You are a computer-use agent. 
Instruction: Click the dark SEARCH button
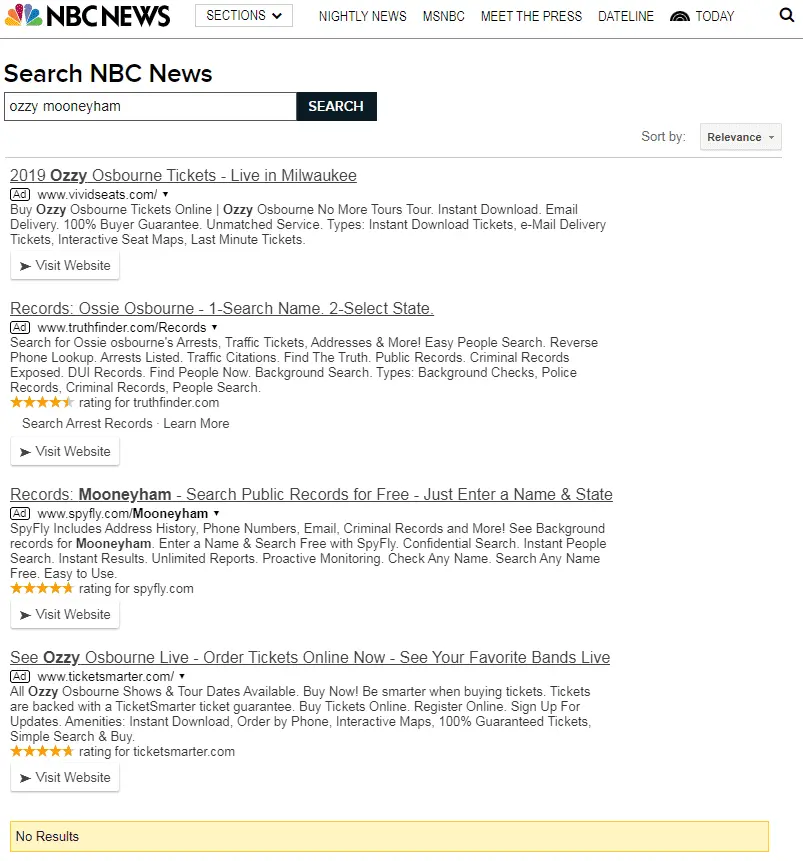coord(336,106)
